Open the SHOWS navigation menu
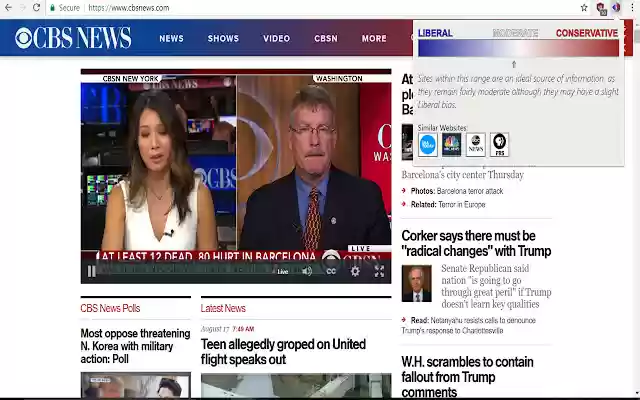 [223, 38]
